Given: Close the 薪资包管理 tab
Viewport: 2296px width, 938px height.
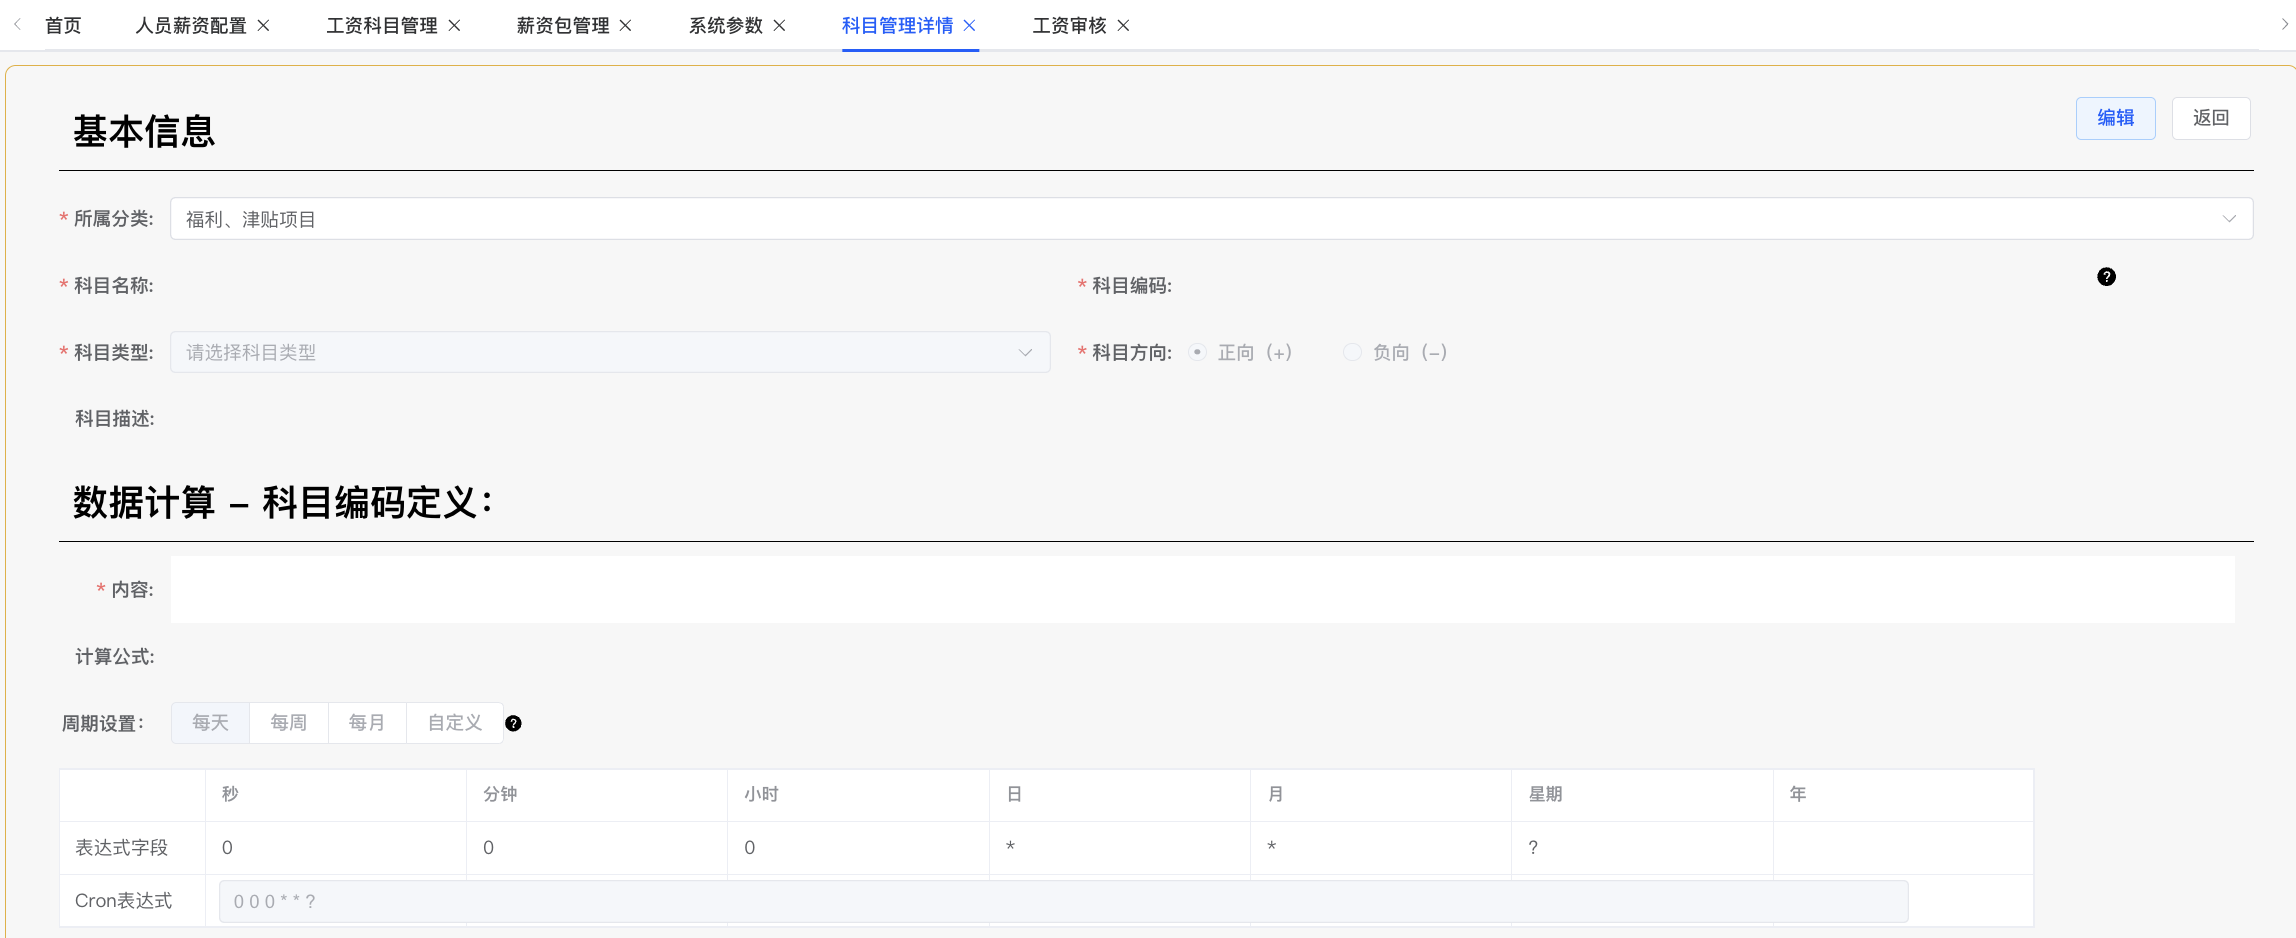Looking at the screenshot, I should click(x=626, y=25).
